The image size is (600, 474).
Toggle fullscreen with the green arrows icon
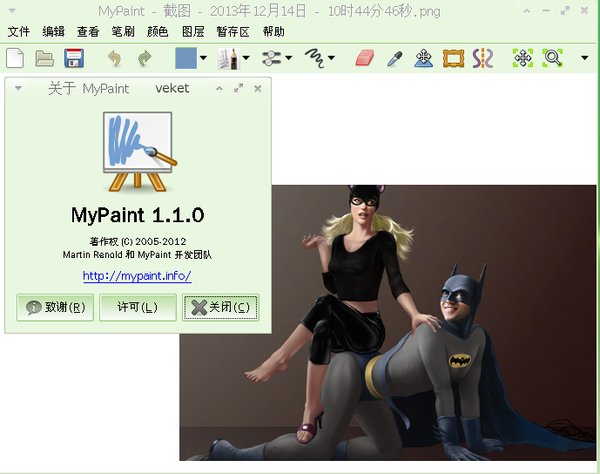pos(522,58)
